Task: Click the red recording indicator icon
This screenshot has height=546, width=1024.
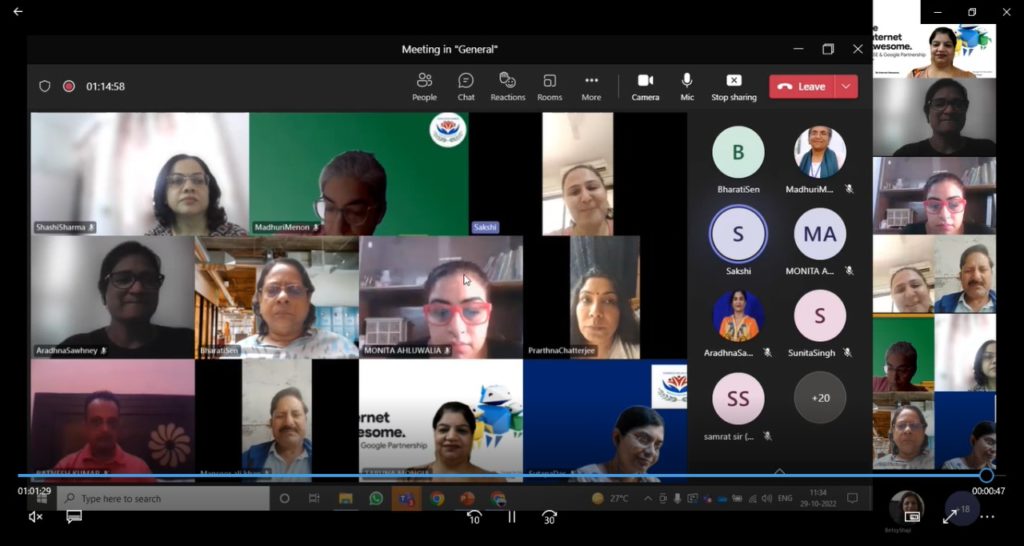Action: coord(69,86)
